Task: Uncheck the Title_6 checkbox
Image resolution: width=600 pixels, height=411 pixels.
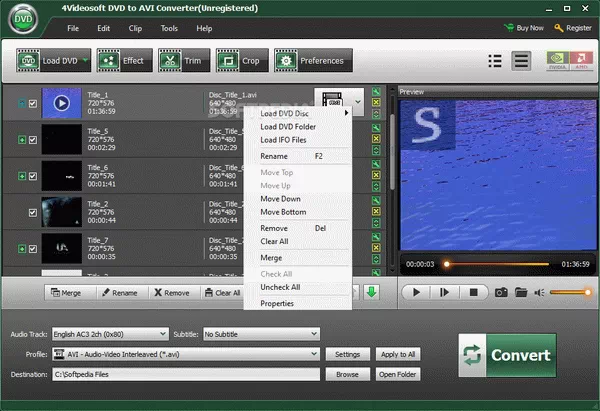Action: (x=33, y=176)
